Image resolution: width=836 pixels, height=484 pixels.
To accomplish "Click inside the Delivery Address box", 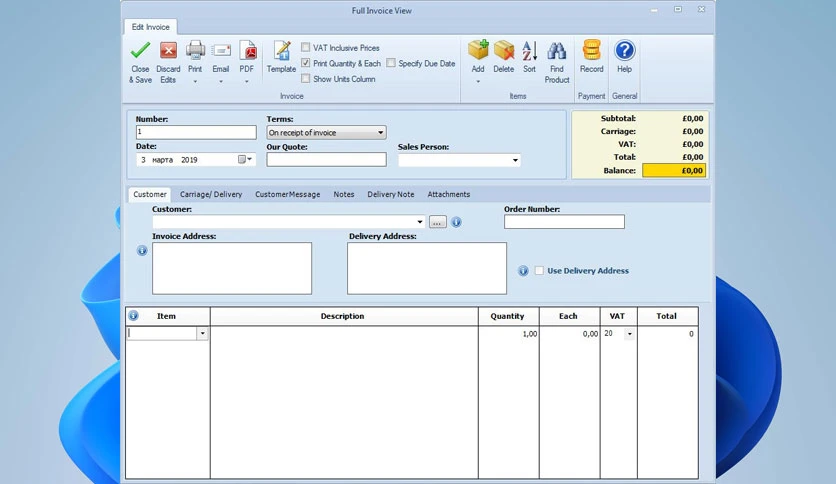I will 427,268.
